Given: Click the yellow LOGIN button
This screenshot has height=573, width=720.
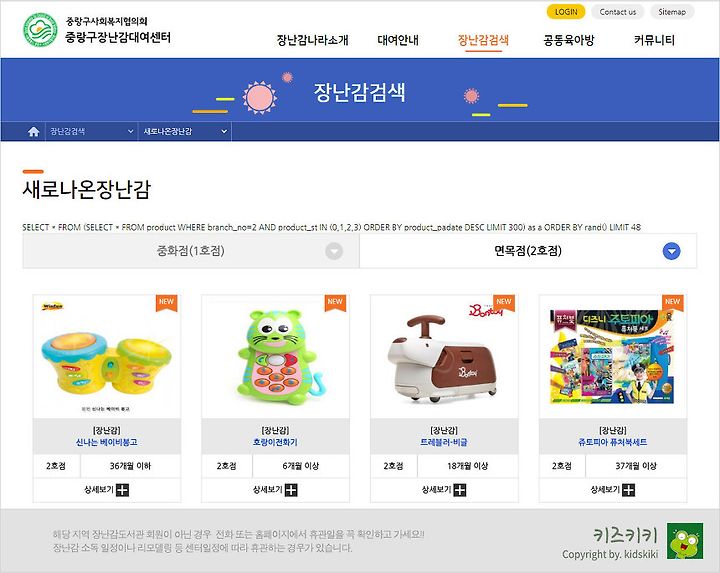Looking at the screenshot, I should click(x=566, y=12).
